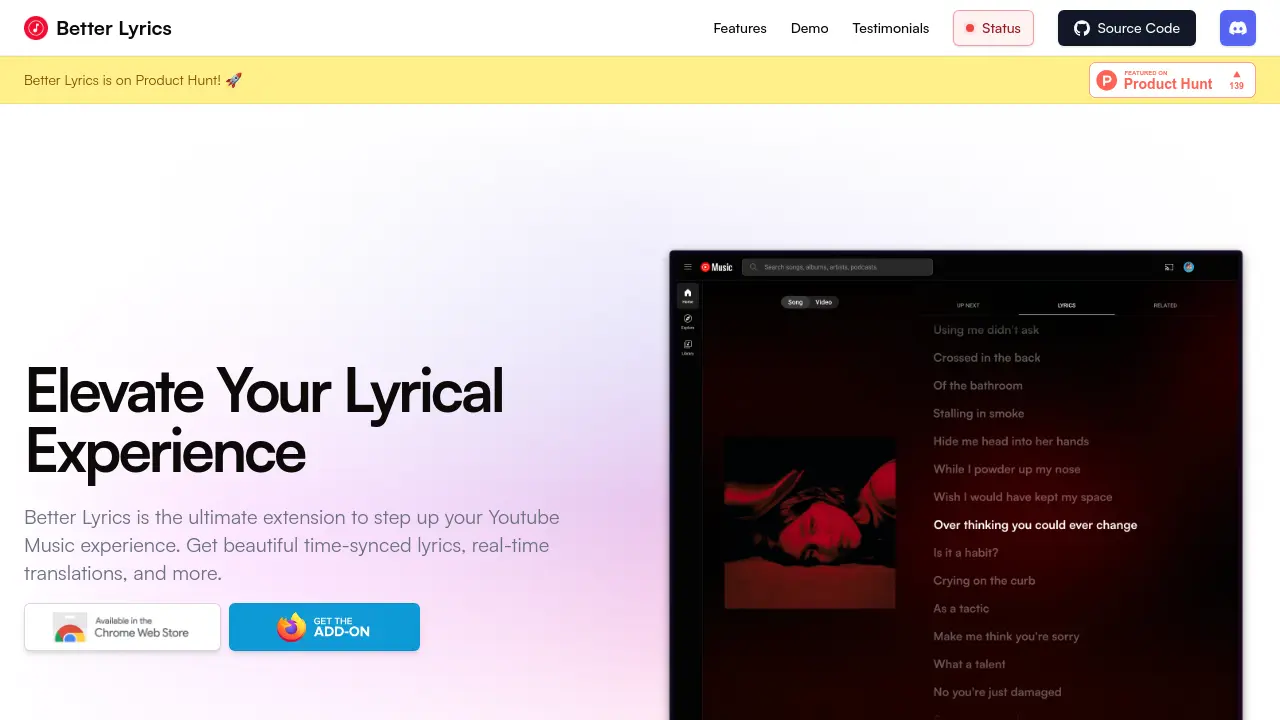Click the cast icon in demo header
The image size is (1280, 720).
(x=1169, y=267)
